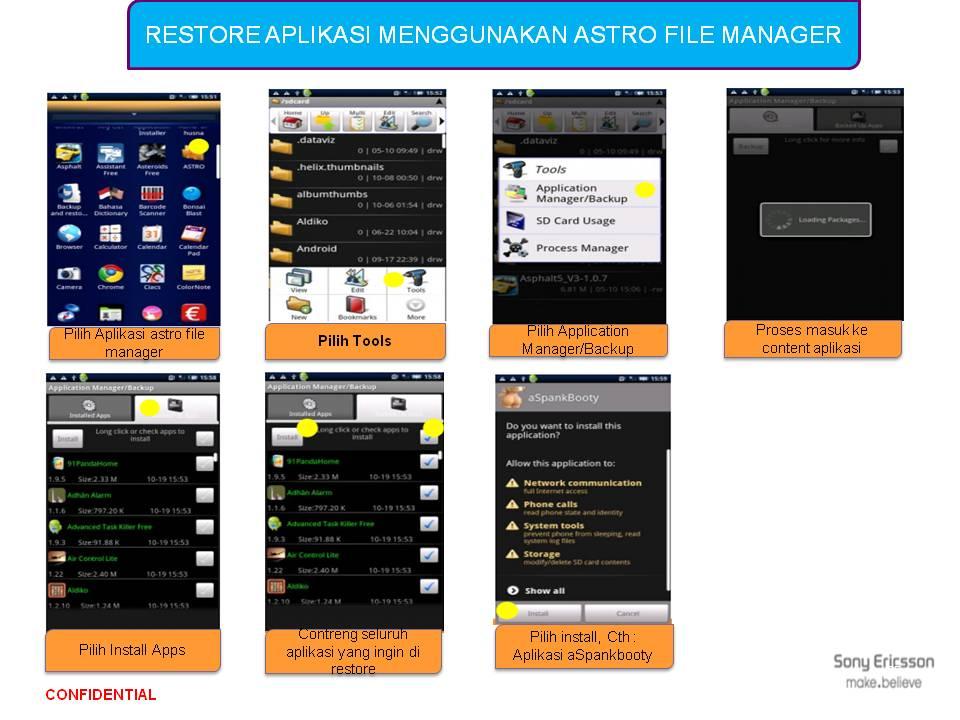This screenshot has height=720, width=960.
Task: Open the Backup and restore app icon
Action: [69, 194]
